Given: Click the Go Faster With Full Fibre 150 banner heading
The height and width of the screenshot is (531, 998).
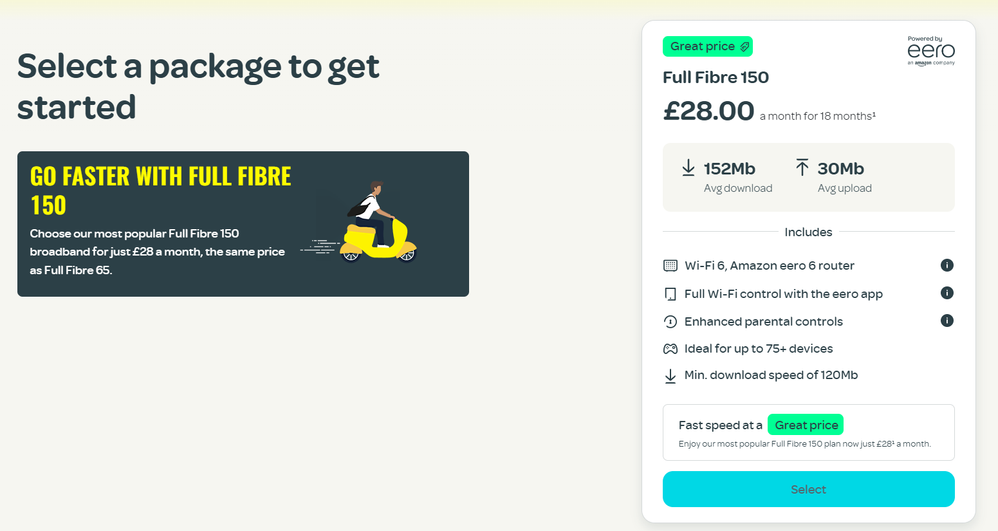Looking at the screenshot, I should 160,190.
